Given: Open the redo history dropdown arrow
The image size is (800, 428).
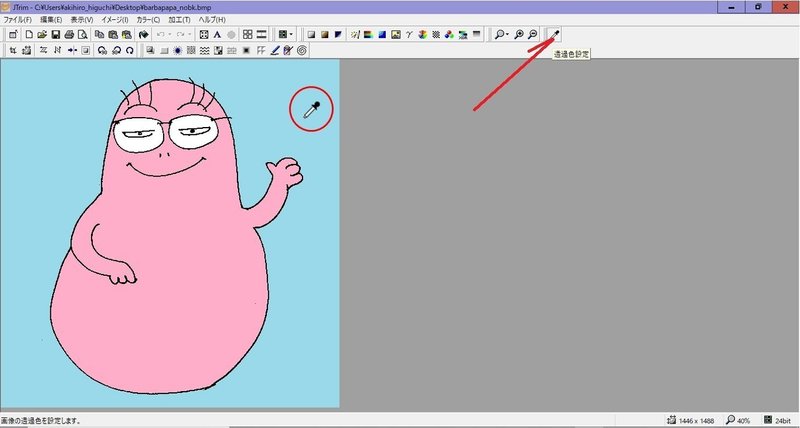Looking at the screenshot, I should pyautogui.click(x=190, y=35).
